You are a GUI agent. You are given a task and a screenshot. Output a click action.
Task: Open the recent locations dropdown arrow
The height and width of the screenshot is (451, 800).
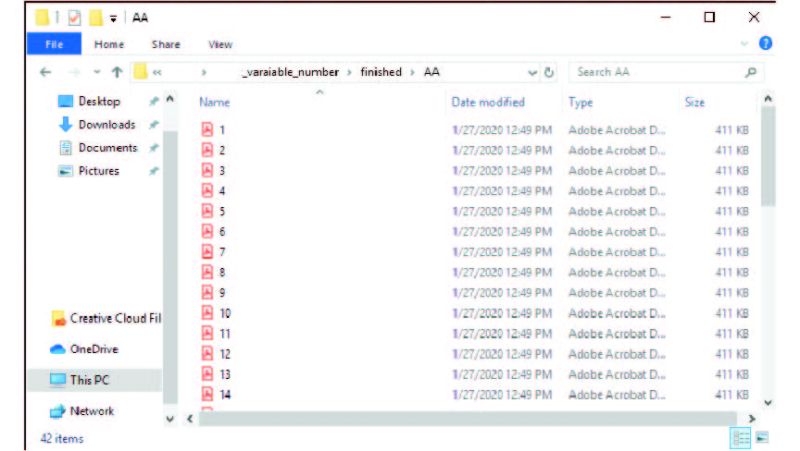pos(97,72)
